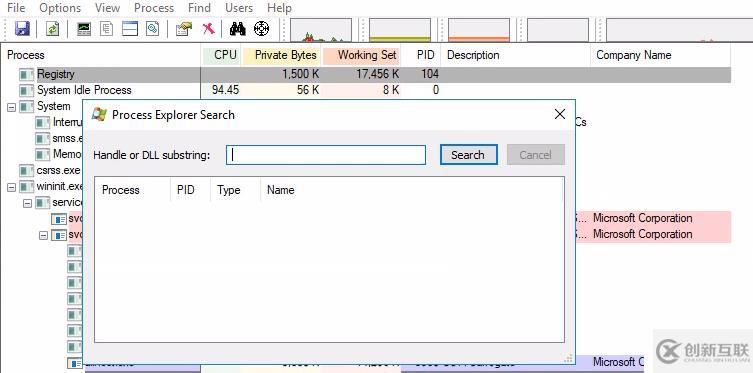Click the 56 K private bytes value
753x373 pixels.
click(x=308, y=90)
